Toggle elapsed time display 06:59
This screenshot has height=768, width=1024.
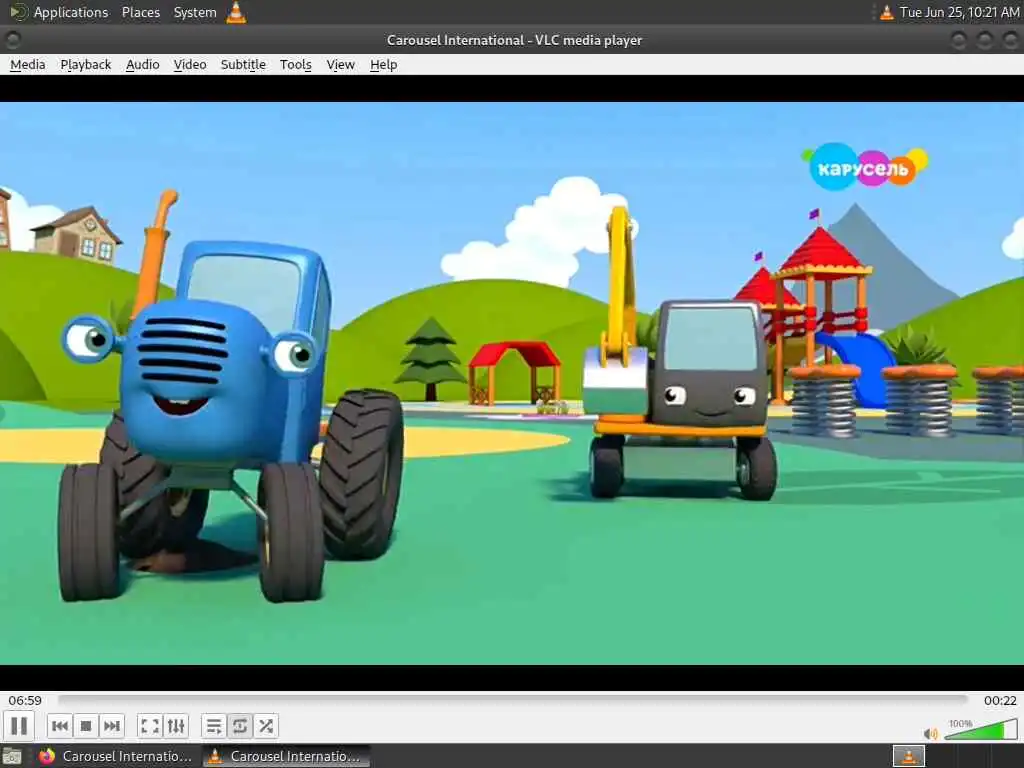tap(25, 700)
